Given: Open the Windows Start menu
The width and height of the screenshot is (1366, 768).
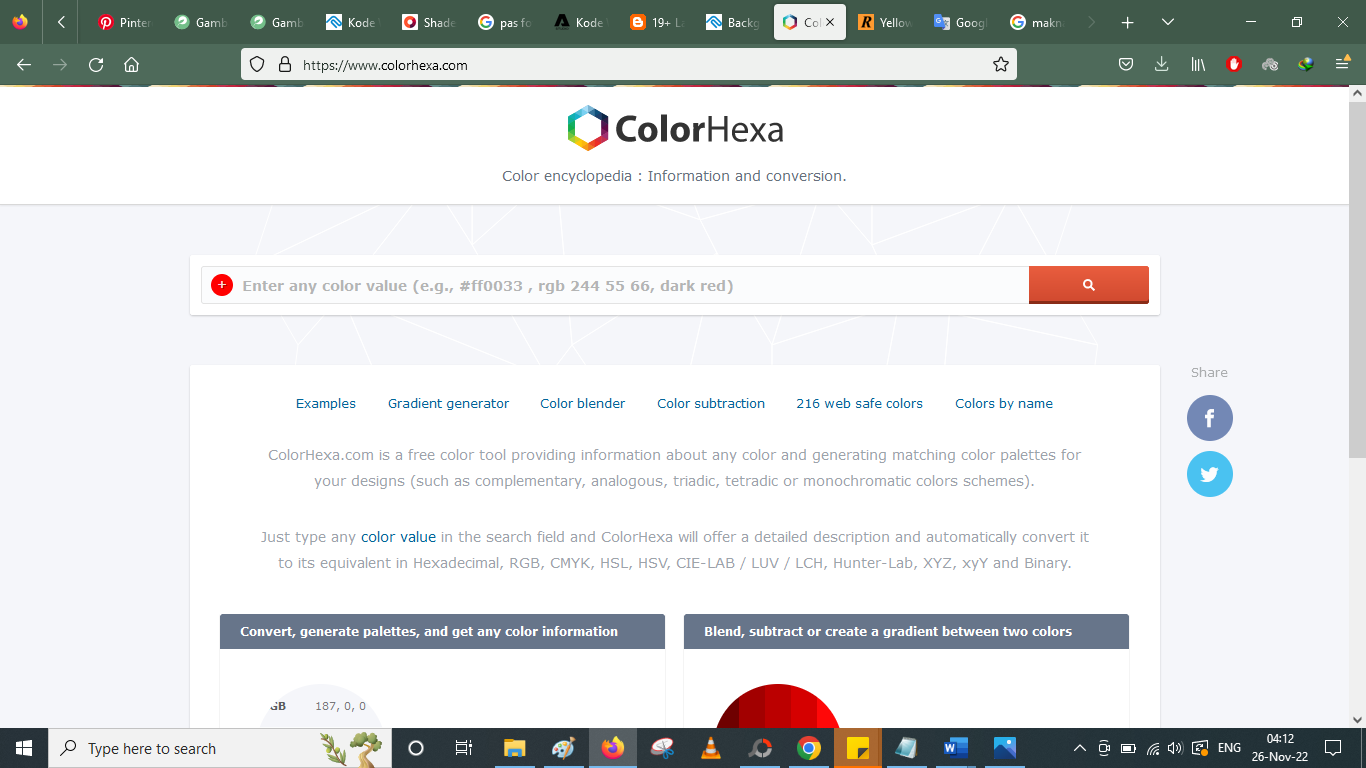Looking at the screenshot, I should pyautogui.click(x=24, y=748).
